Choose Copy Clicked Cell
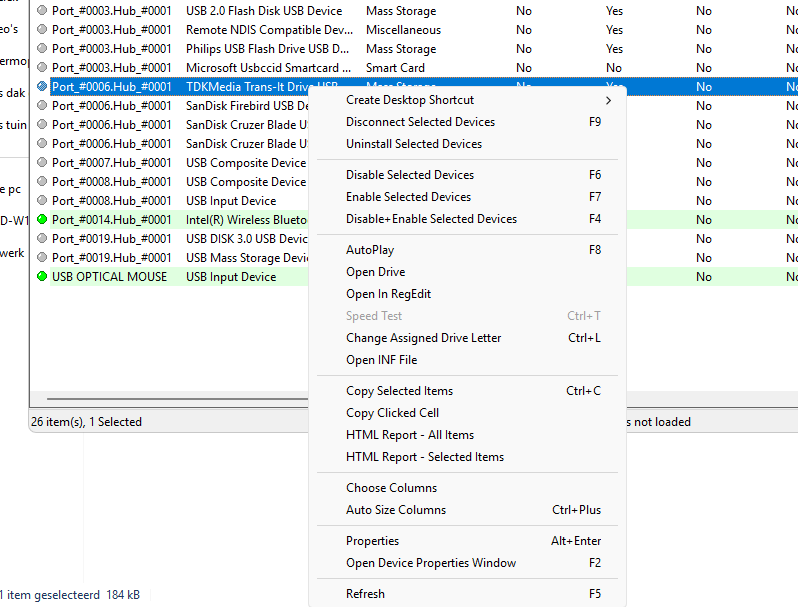This screenshot has height=607, width=798. click(x=467, y=413)
